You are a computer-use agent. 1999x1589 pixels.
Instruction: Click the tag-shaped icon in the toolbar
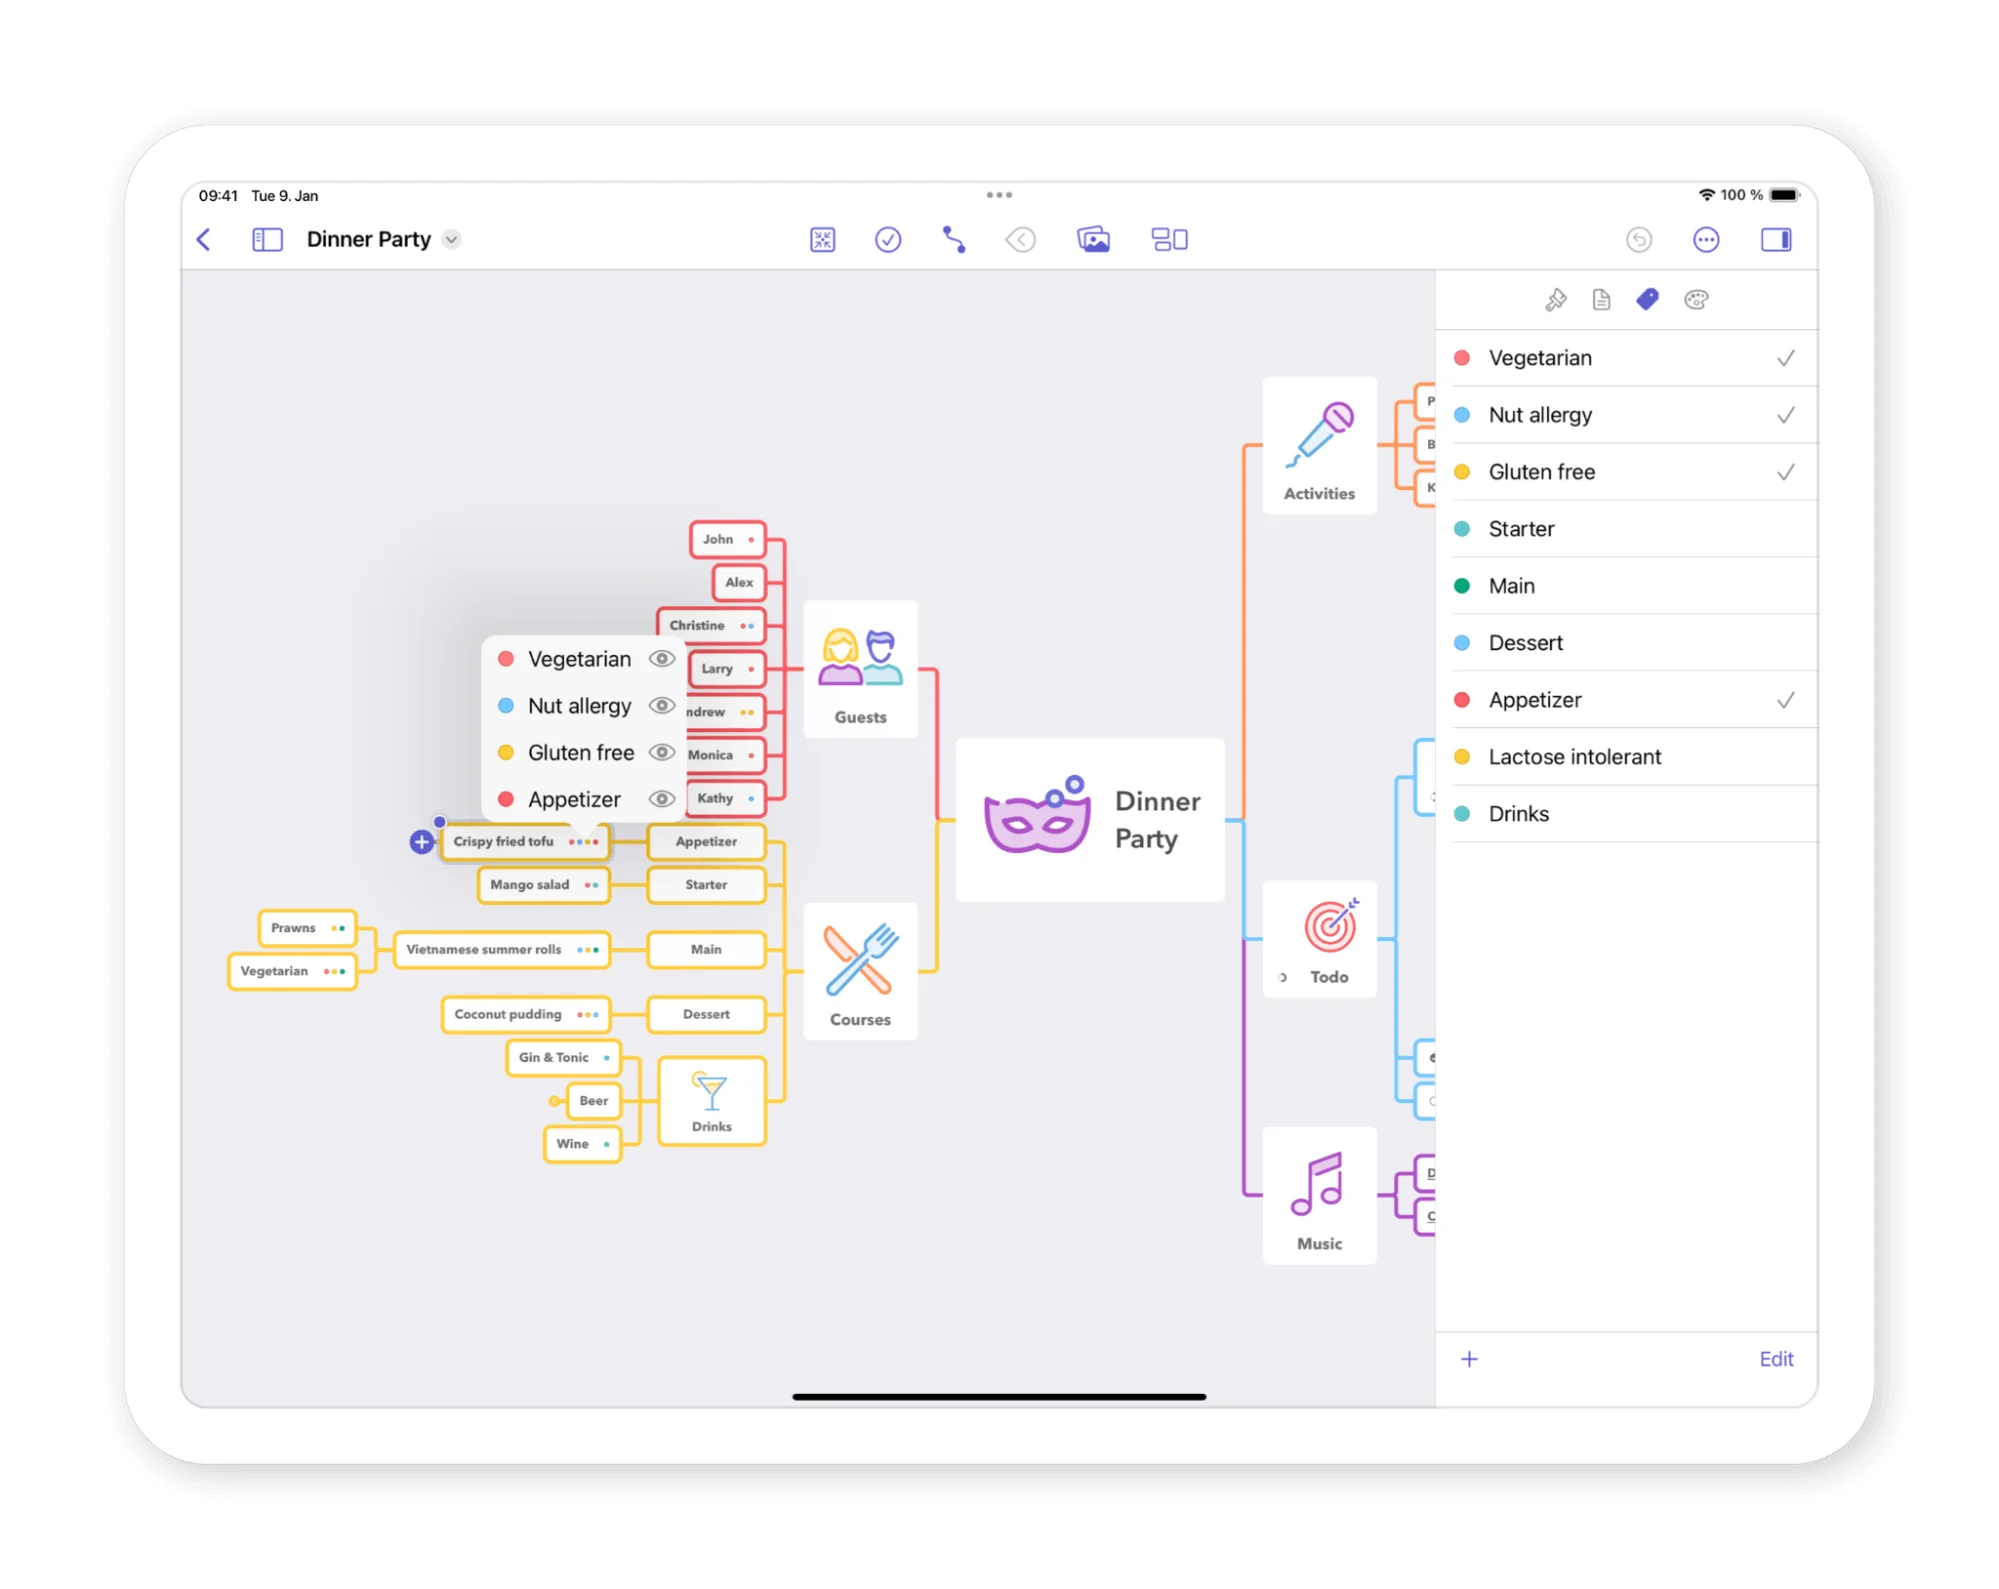point(1021,239)
